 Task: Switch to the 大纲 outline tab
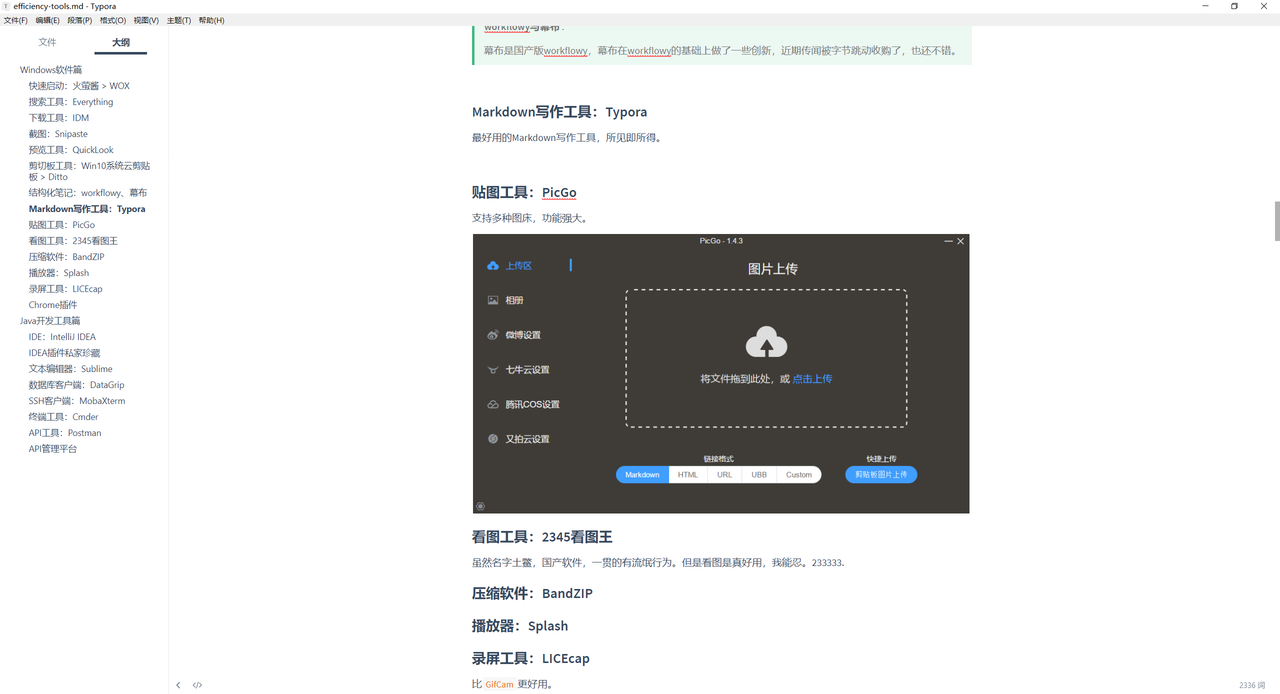tap(121, 42)
